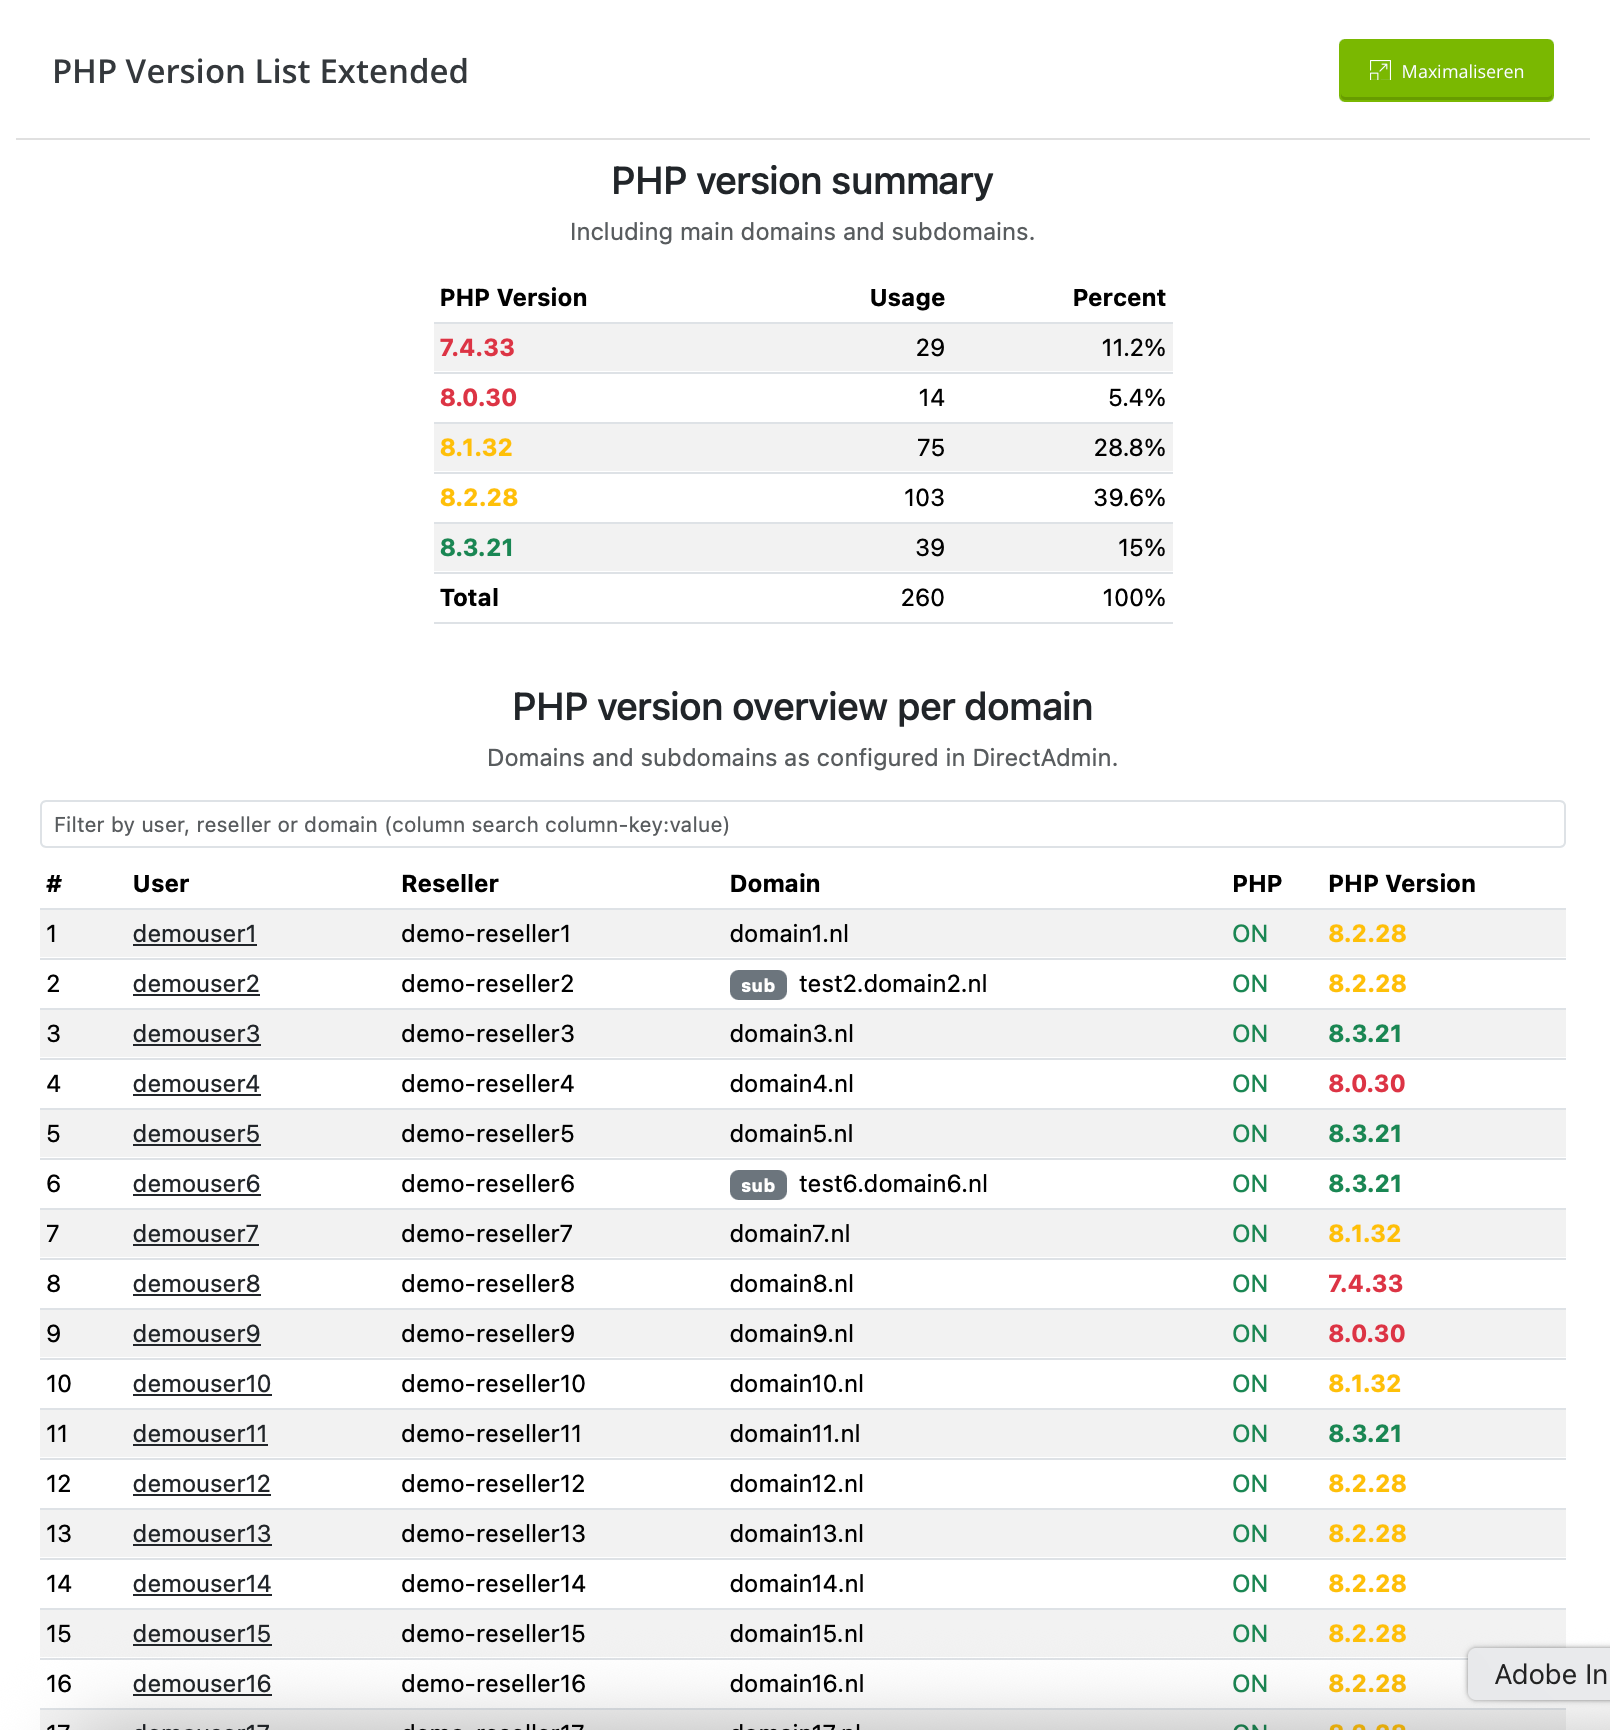Viewport: 1610px width, 1730px height.
Task: Click the sub badge for test2.domain2.nl
Action: coord(757,985)
